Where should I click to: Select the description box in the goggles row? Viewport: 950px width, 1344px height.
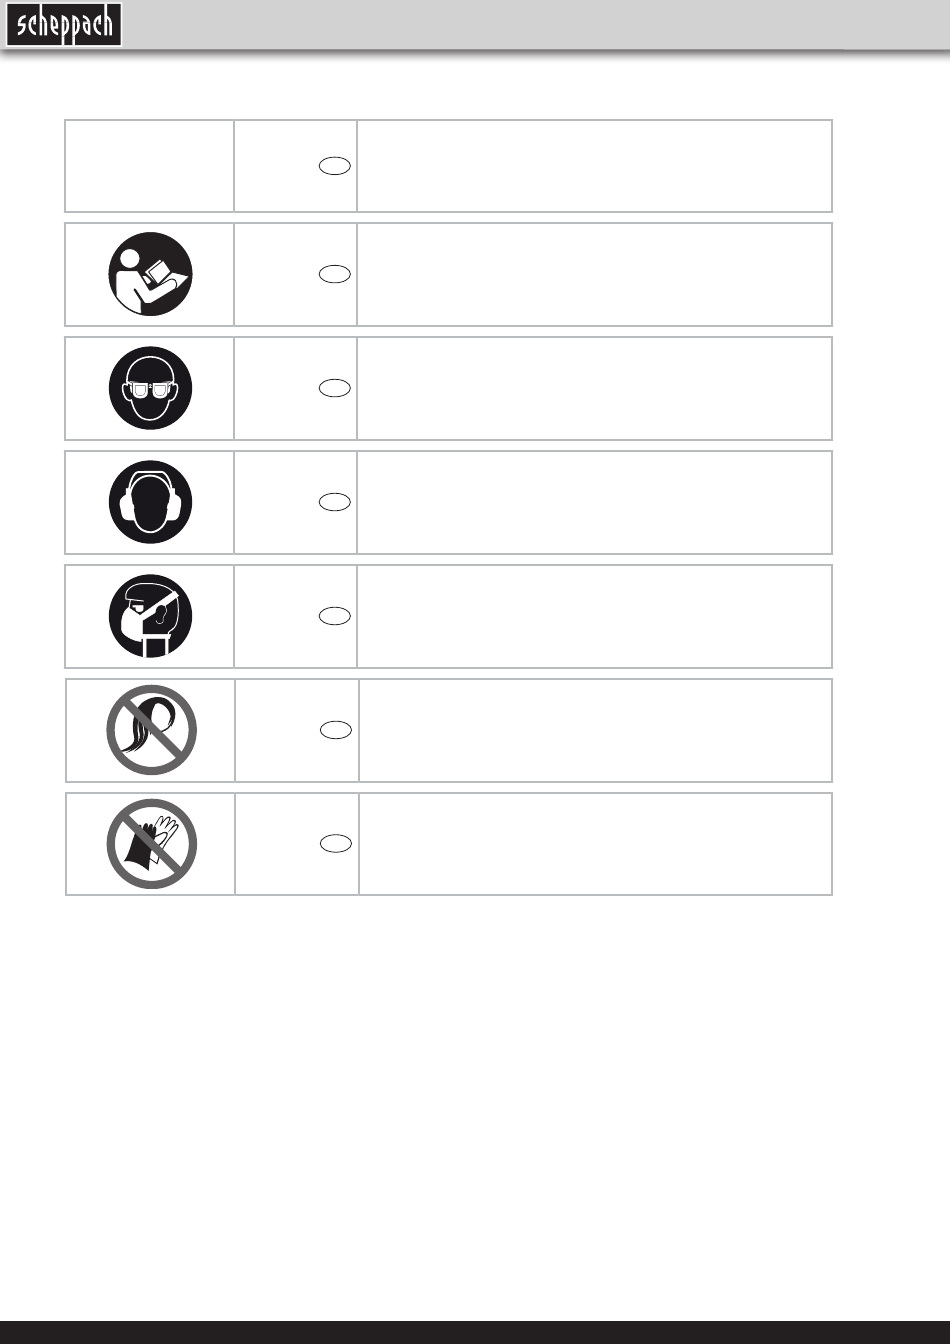click(x=594, y=388)
